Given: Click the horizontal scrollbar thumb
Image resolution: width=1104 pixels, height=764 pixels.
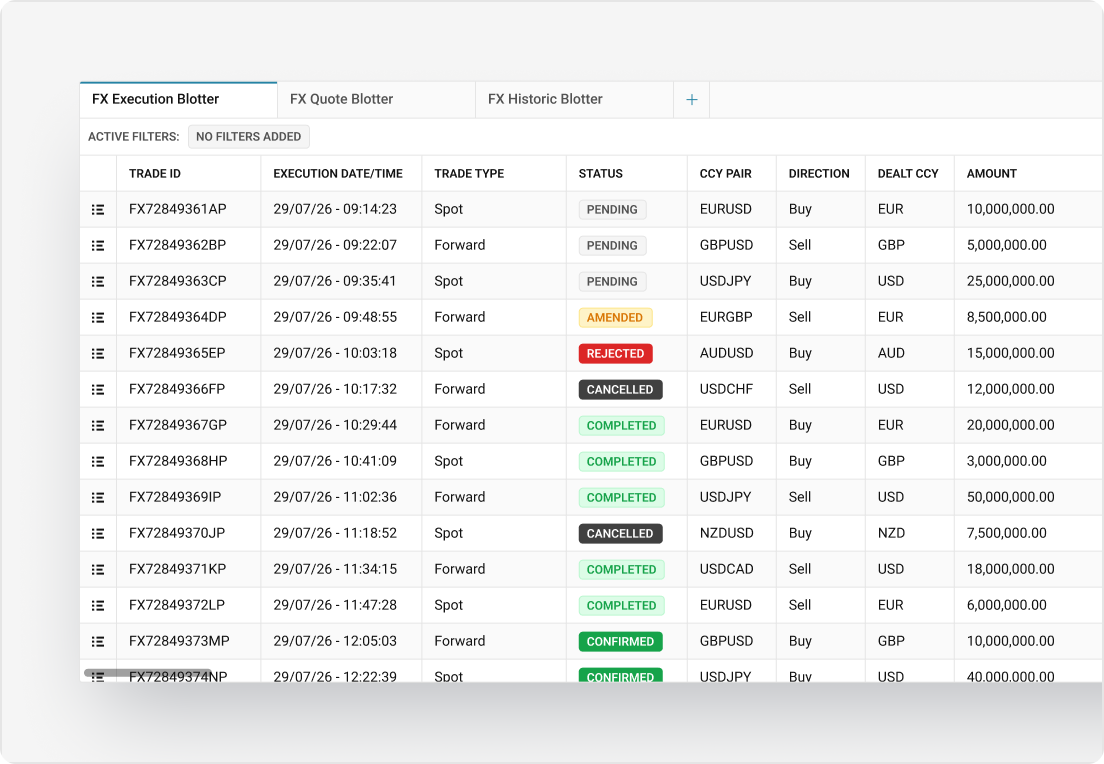Looking at the screenshot, I should click(x=148, y=673).
